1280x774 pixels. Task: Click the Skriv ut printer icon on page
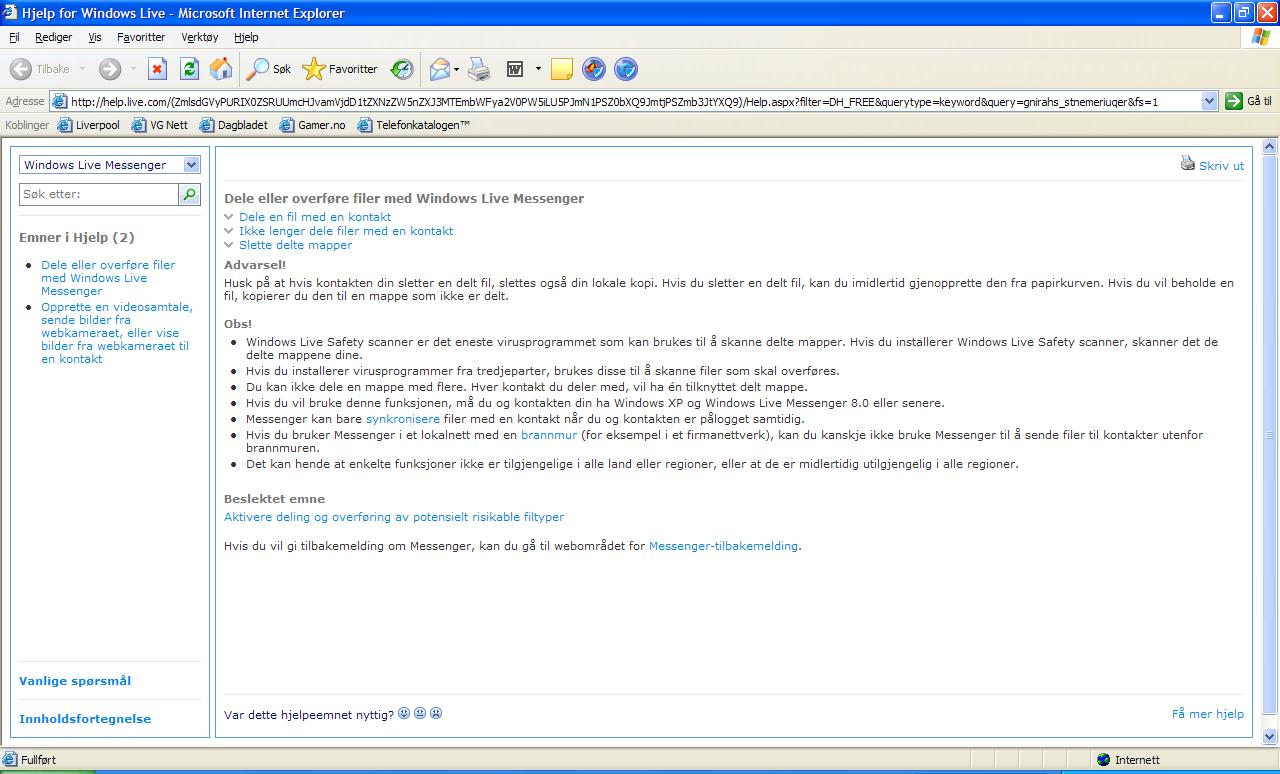tap(1188, 164)
